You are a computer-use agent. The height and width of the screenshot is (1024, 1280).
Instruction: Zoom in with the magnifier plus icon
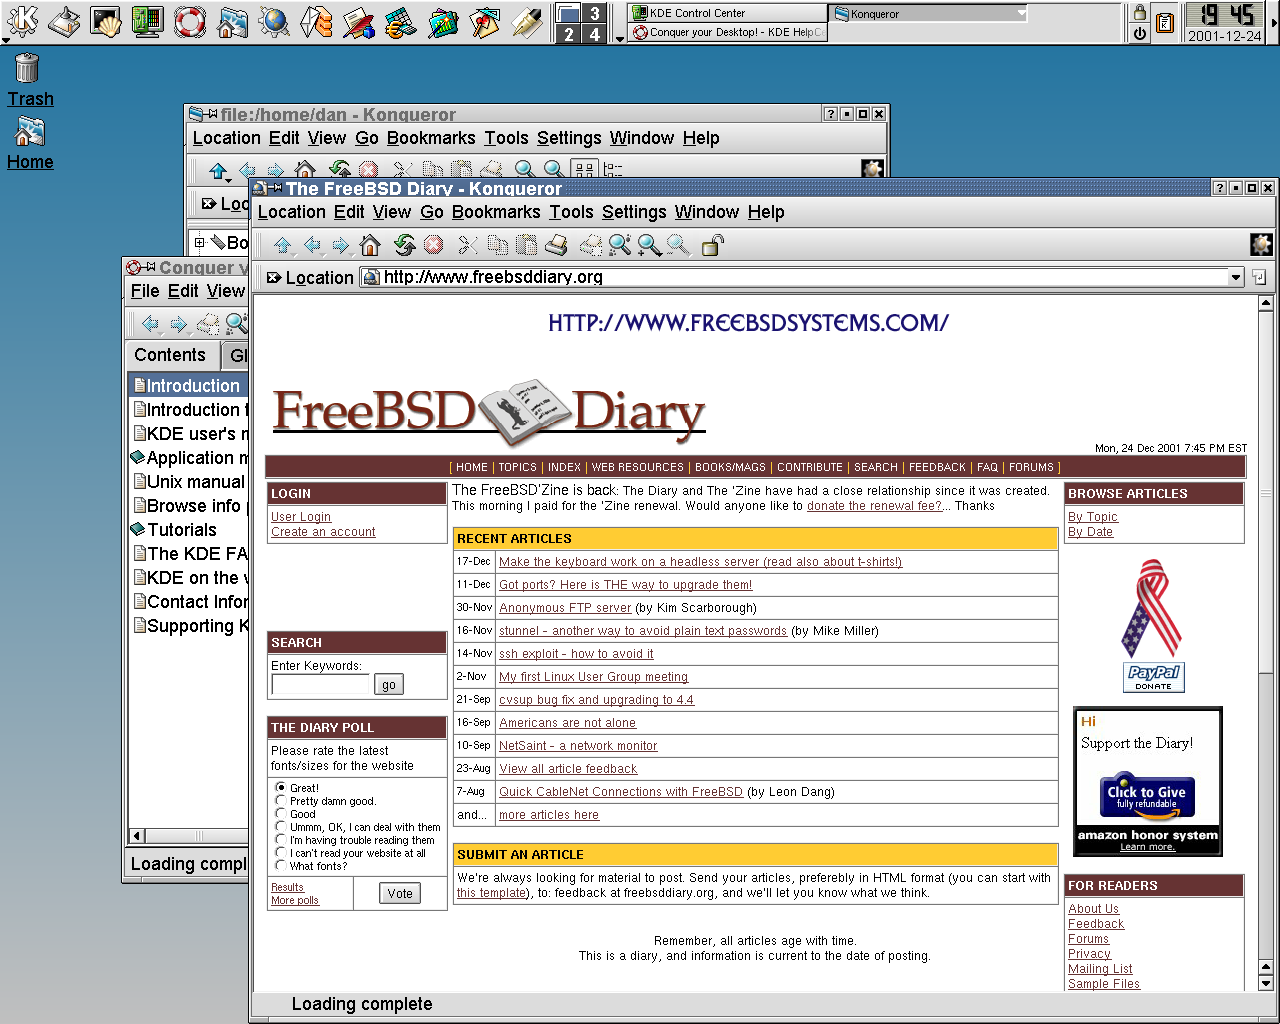[x=649, y=245]
